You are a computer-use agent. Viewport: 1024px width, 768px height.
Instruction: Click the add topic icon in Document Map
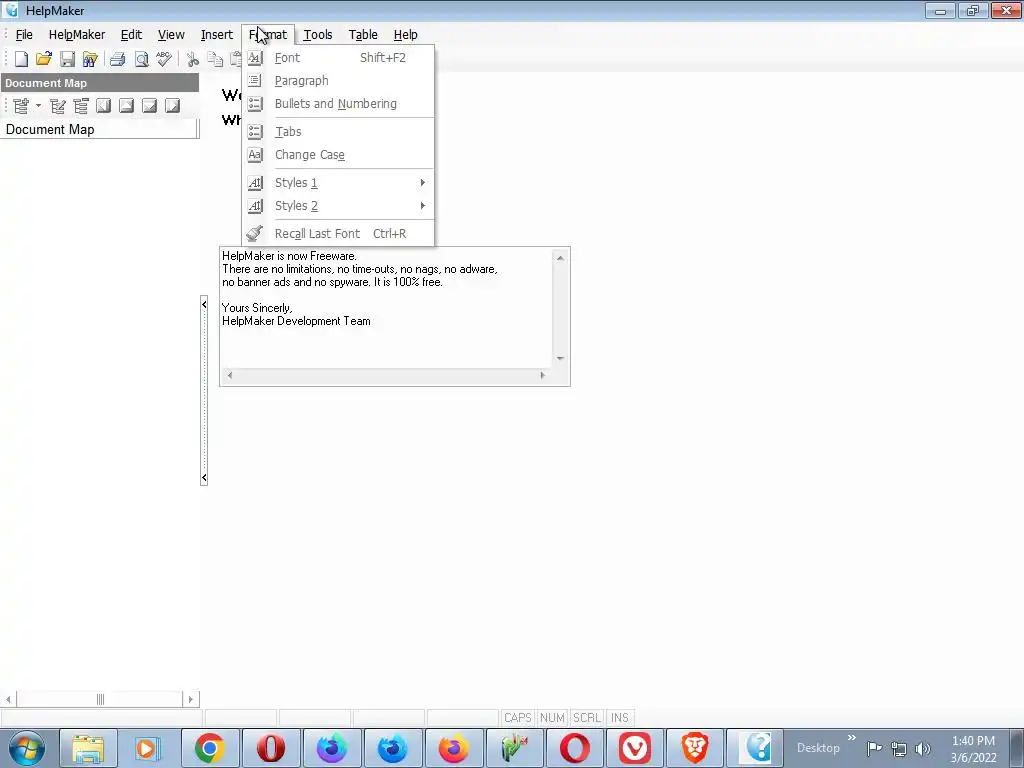coord(22,106)
